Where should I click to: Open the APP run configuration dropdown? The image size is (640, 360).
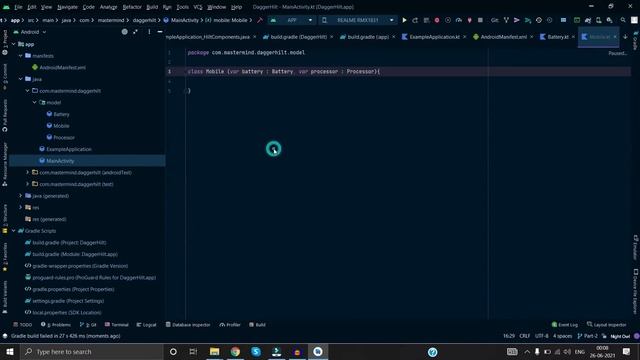pyautogui.click(x=291, y=20)
